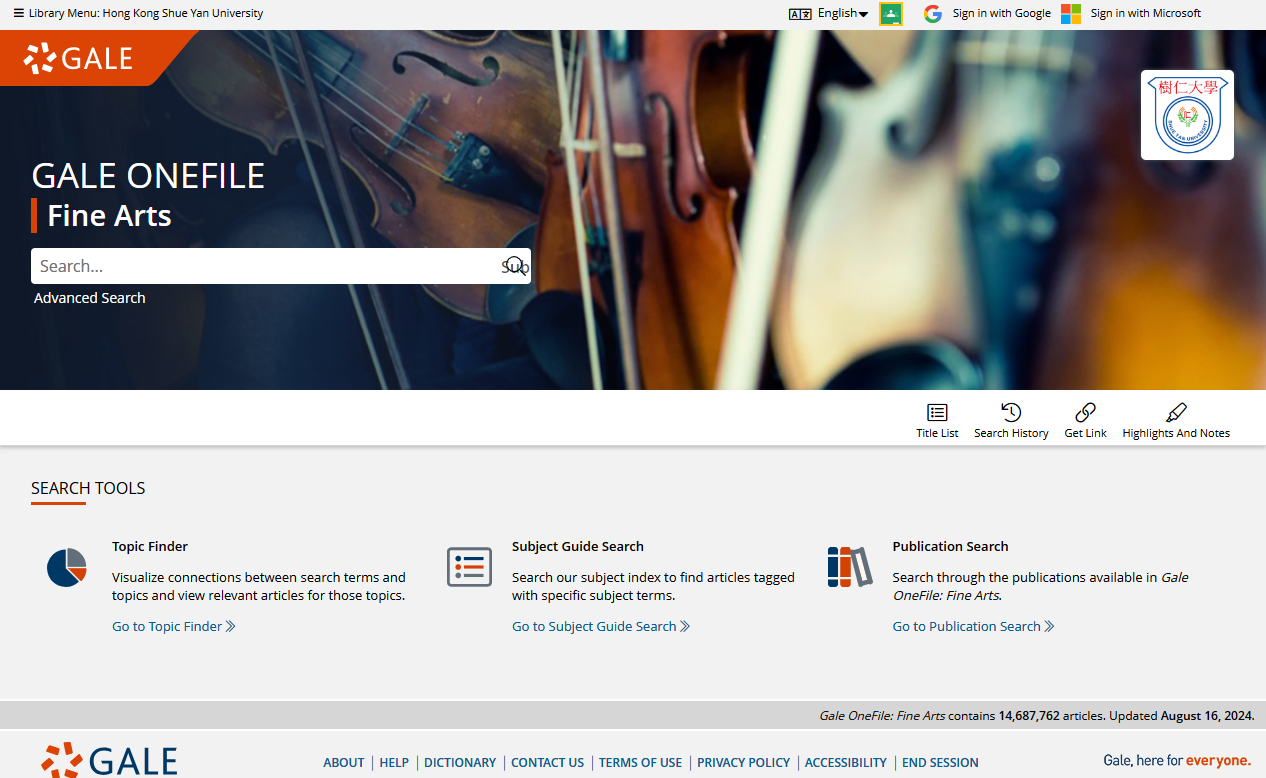Click the Shue Yan University crest

coord(1187,115)
